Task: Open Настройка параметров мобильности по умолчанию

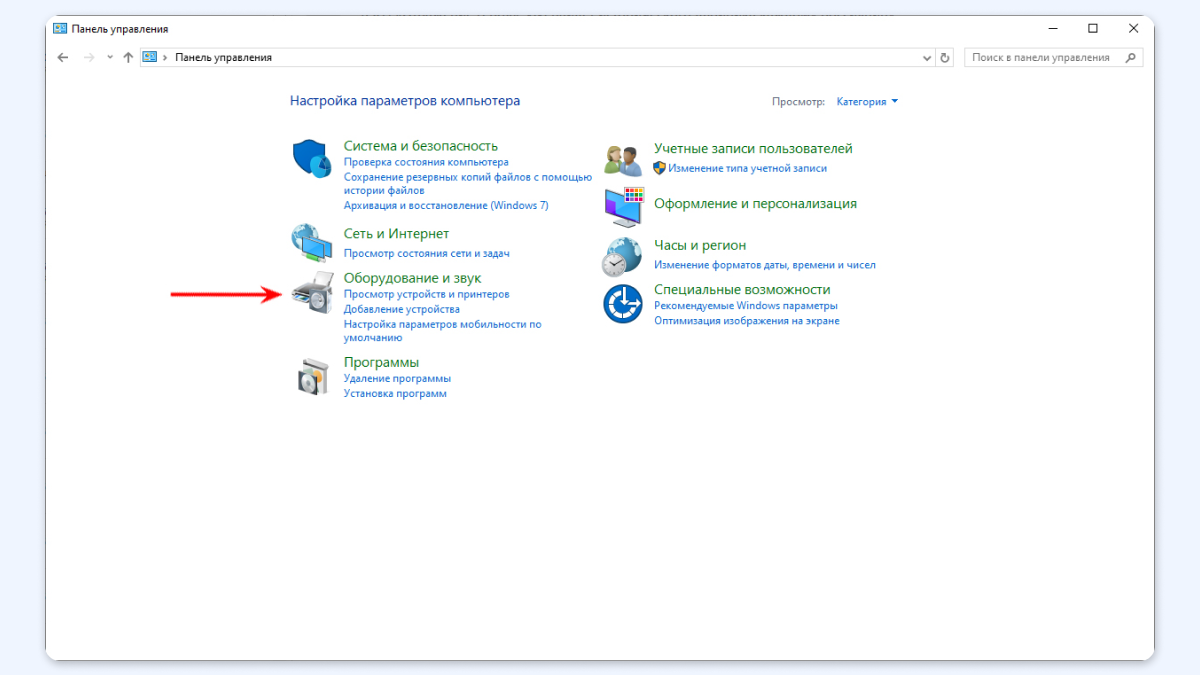Action: point(443,331)
